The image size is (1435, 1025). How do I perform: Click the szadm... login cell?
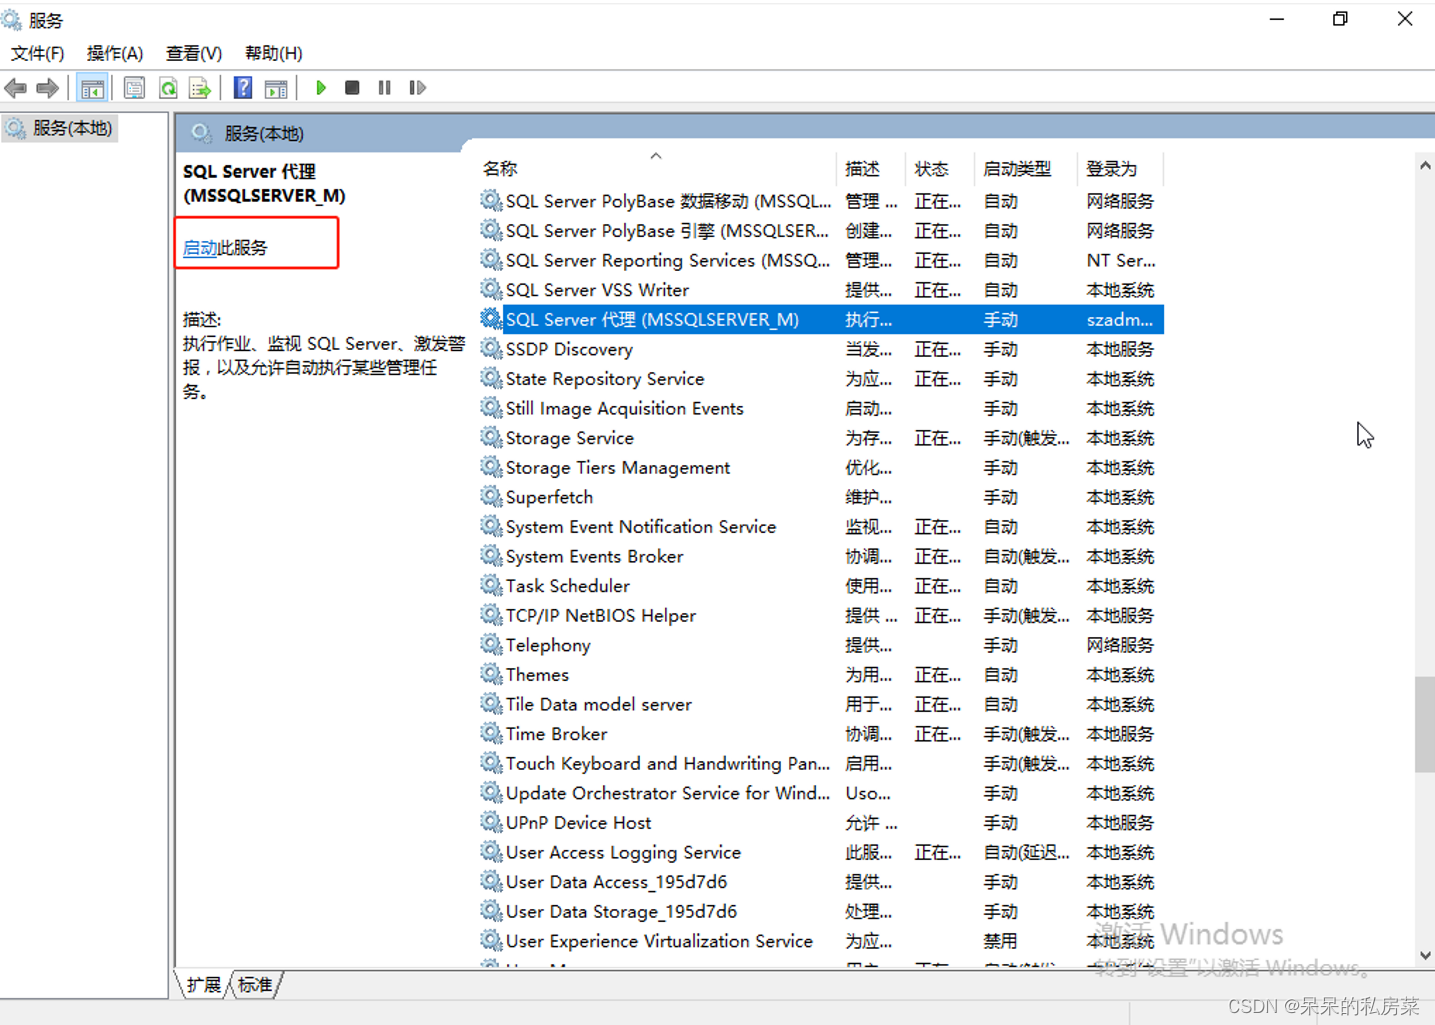(1120, 319)
